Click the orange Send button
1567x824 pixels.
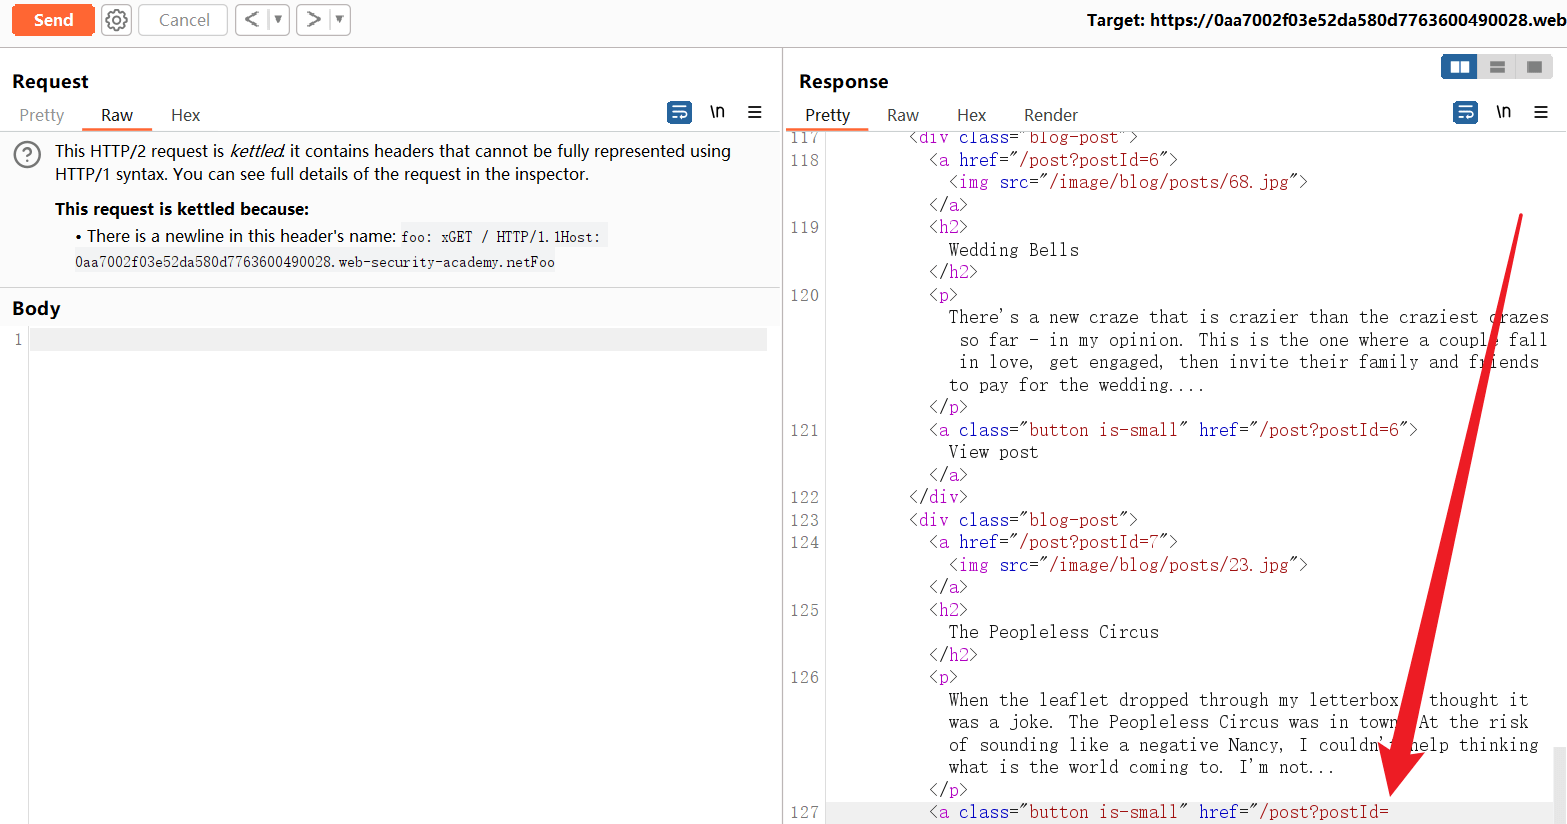pos(53,20)
